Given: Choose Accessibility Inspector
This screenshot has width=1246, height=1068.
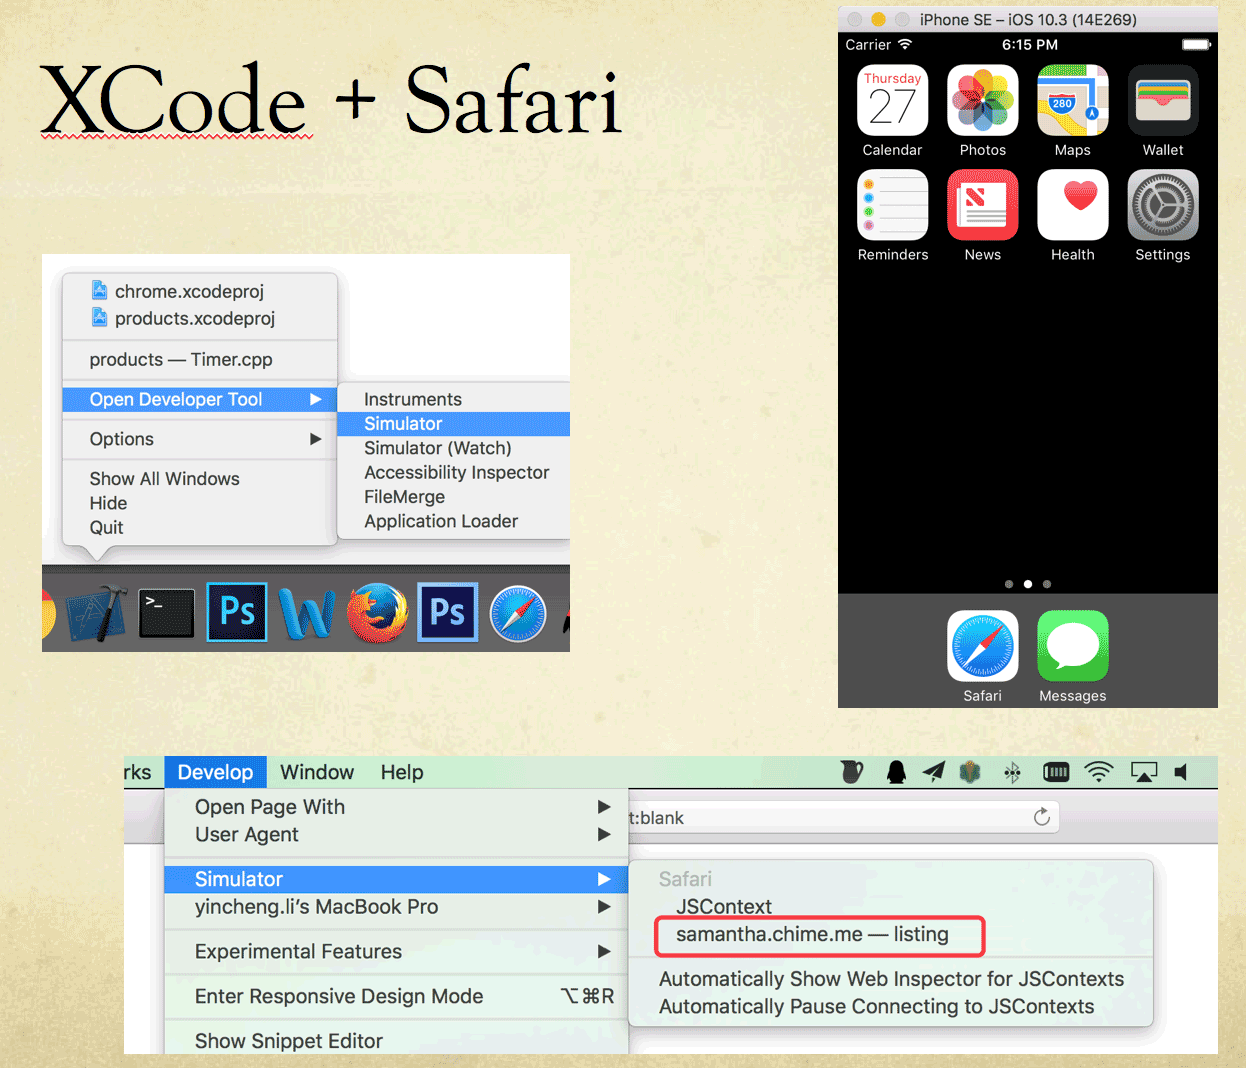Looking at the screenshot, I should [x=454, y=472].
